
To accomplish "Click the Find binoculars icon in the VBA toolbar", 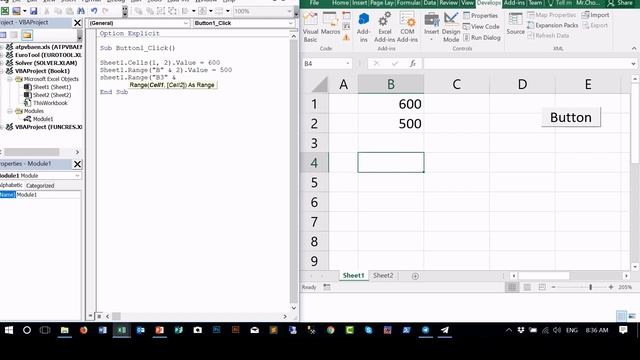I will [81, 11].
